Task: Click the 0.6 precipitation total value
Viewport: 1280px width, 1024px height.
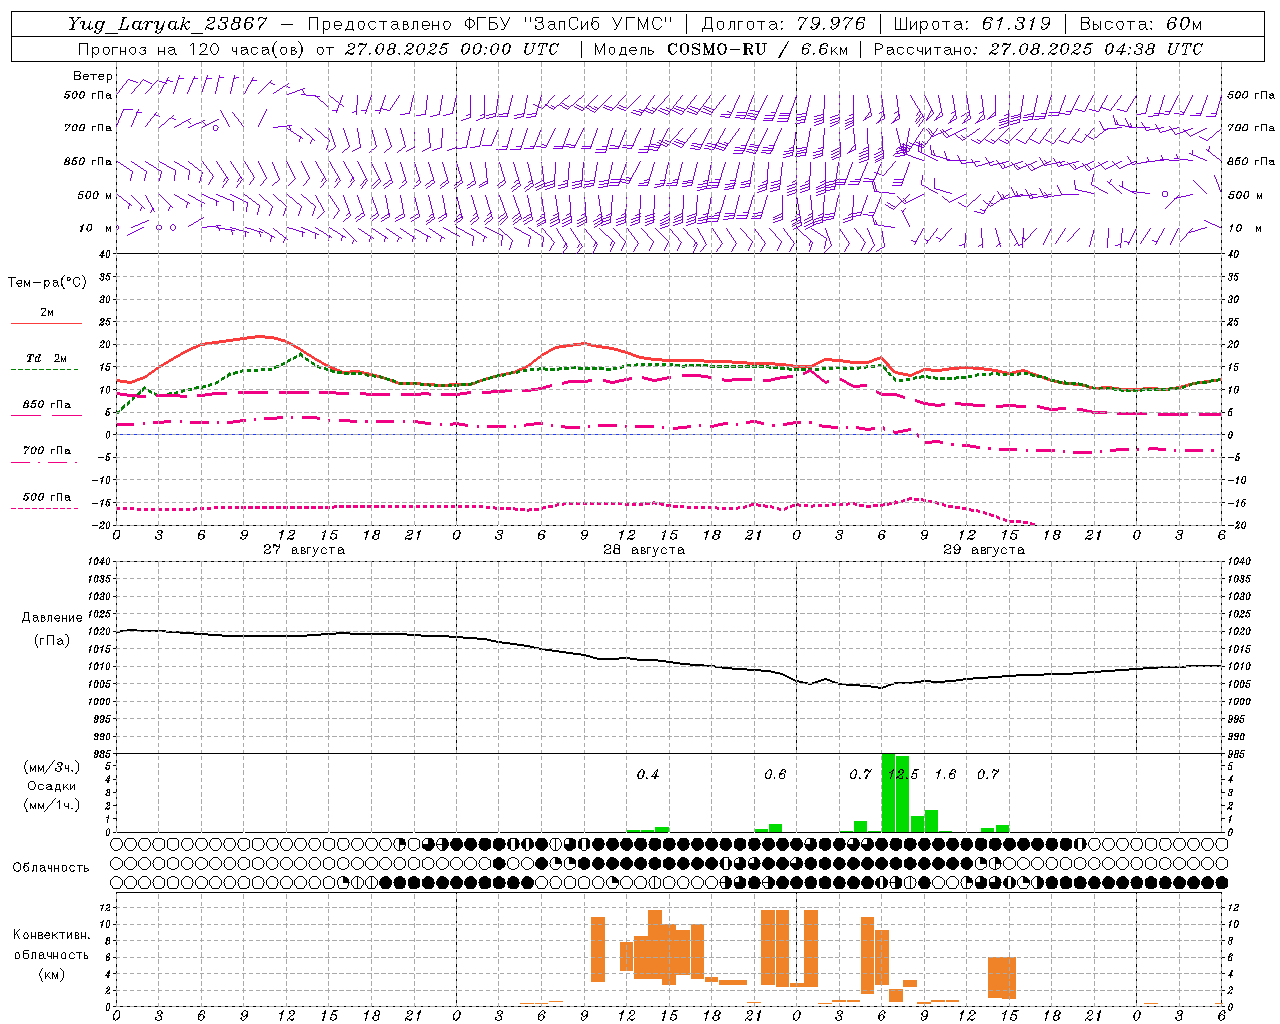Action: (775, 775)
